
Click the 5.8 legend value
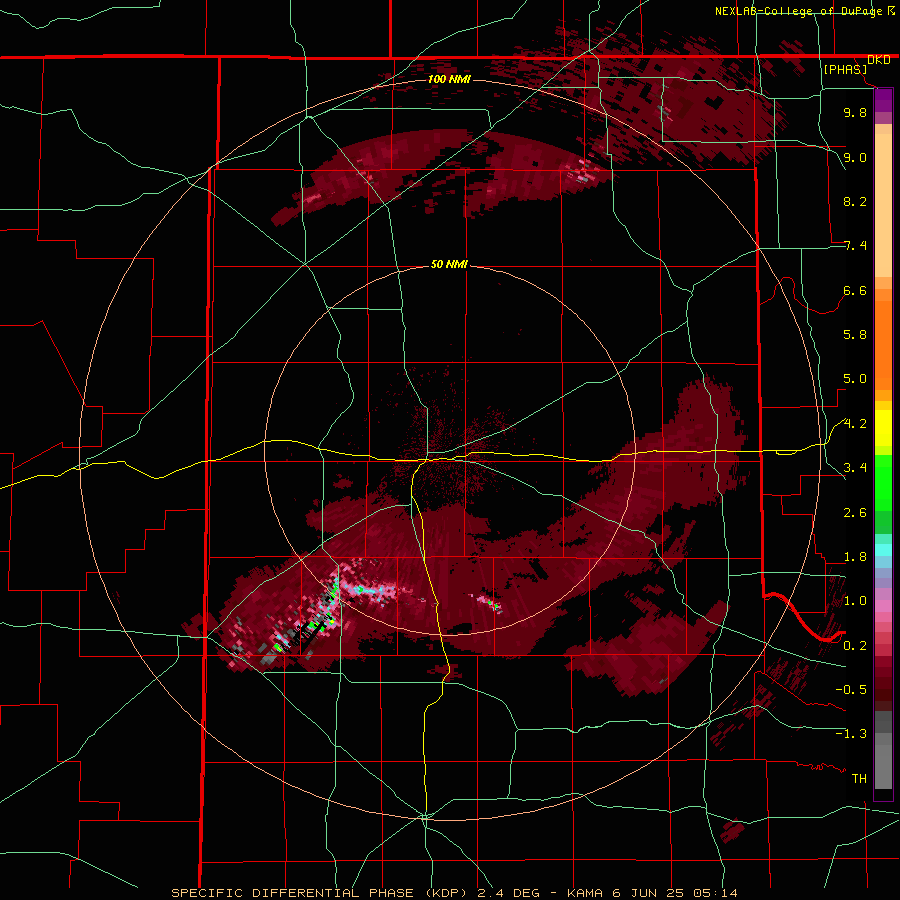[855, 335]
